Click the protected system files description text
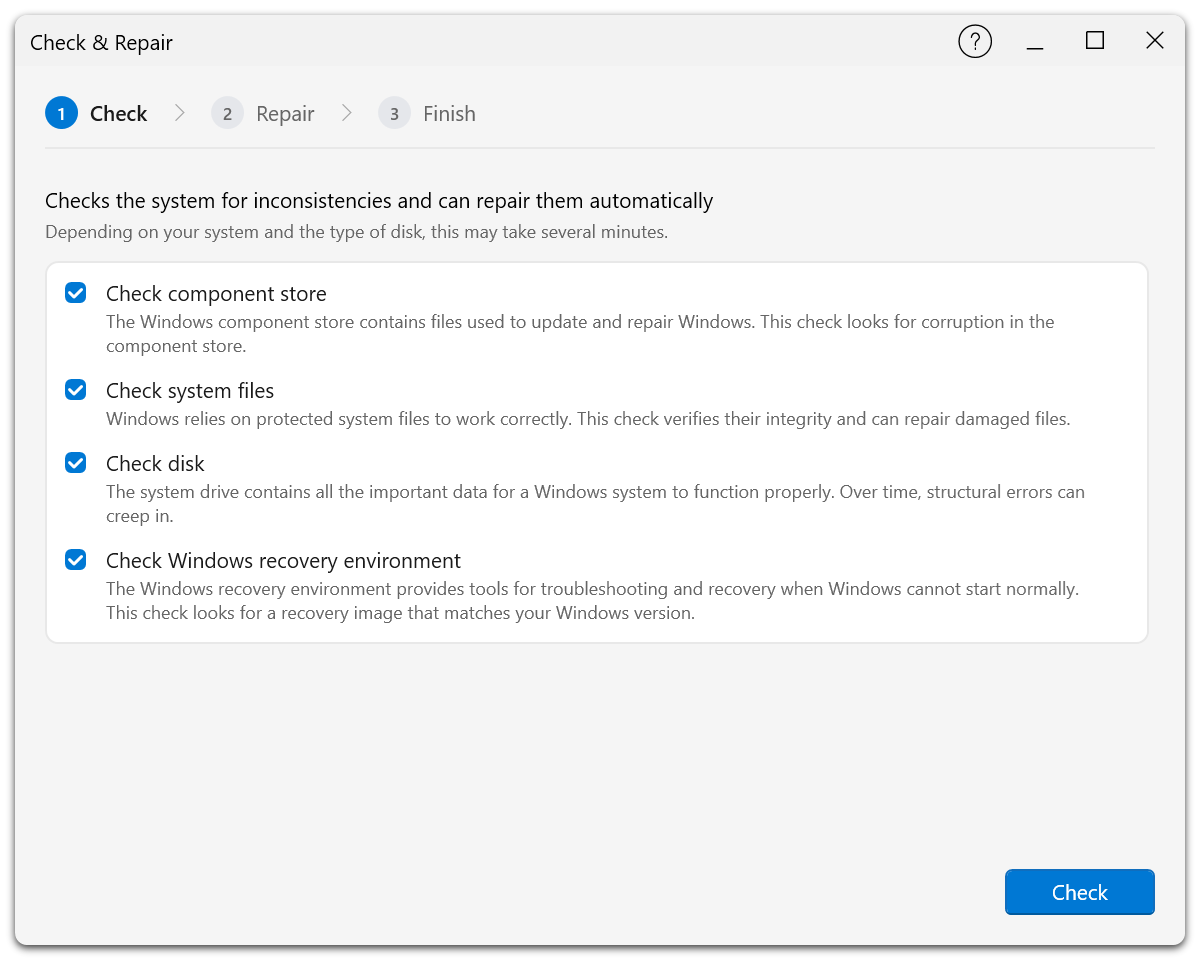The width and height of the screenshot is (1200, 960). tap(588, 419)
